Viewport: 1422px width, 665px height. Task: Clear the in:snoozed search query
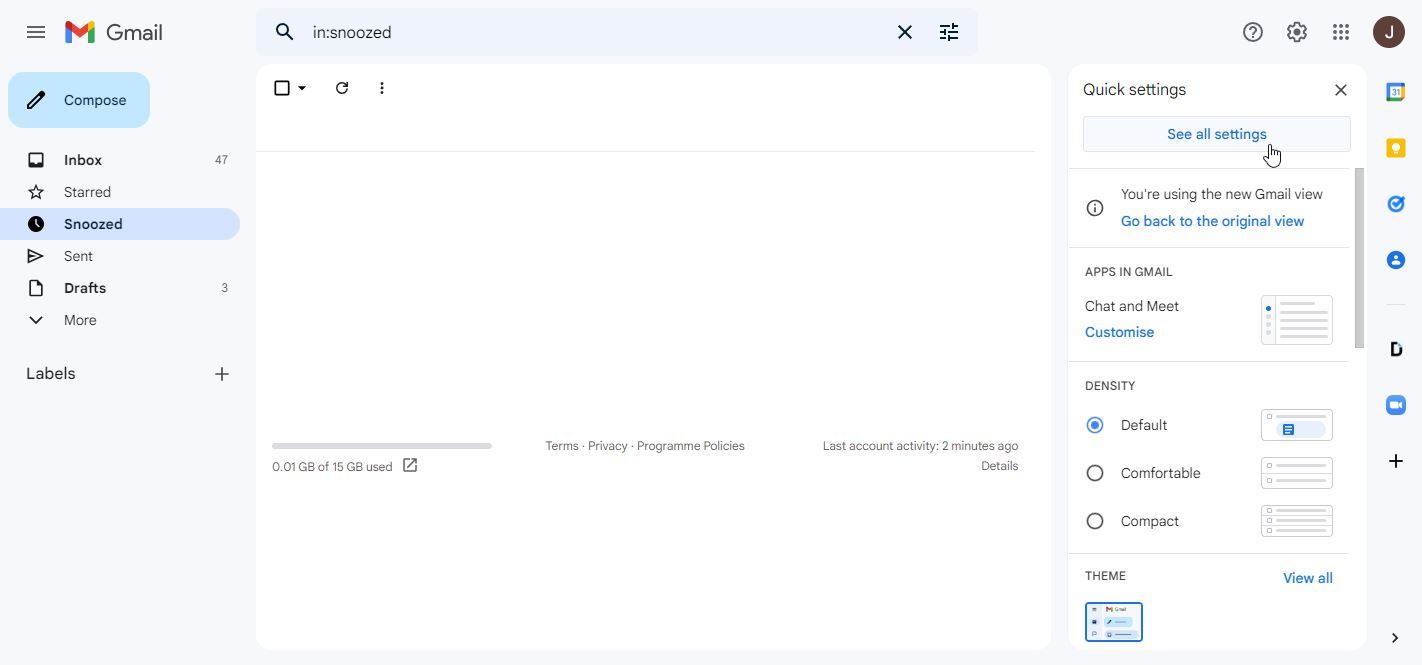coord(904,32)
